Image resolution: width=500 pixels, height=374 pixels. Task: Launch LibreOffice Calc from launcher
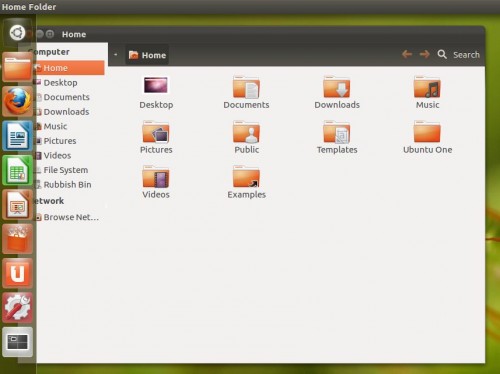(17, 170)
